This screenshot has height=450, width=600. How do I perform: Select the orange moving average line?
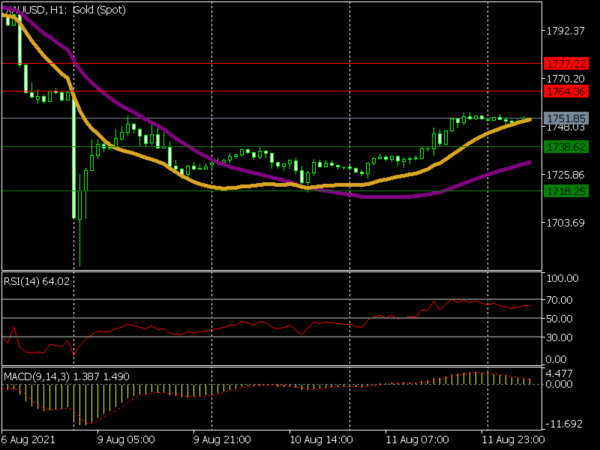click(250, 186)
